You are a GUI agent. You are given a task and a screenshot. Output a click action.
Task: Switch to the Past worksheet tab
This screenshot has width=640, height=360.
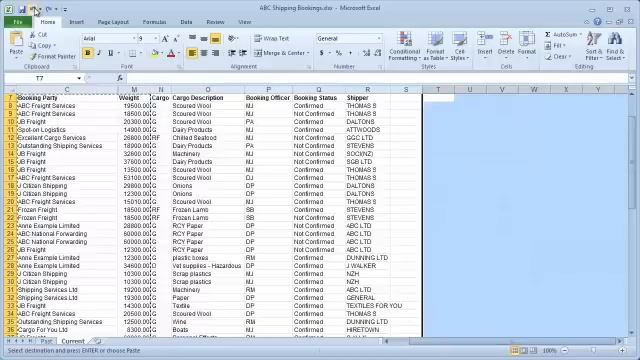tap(46, 341)
